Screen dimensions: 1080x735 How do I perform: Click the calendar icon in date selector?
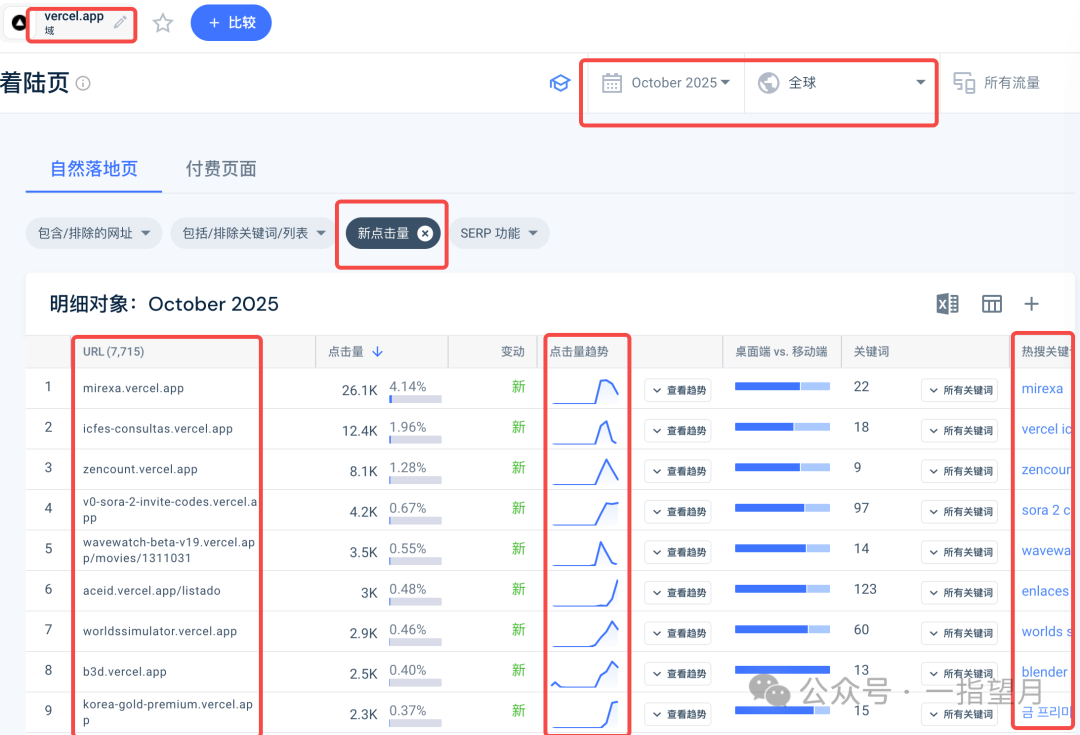[x=612, y=83]
